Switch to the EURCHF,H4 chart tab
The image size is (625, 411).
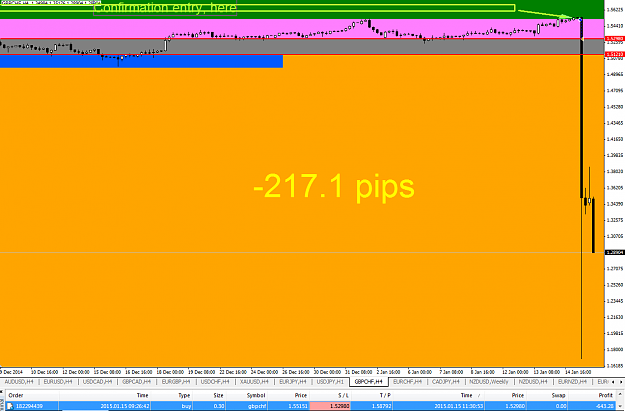click(x=407, y=382)
